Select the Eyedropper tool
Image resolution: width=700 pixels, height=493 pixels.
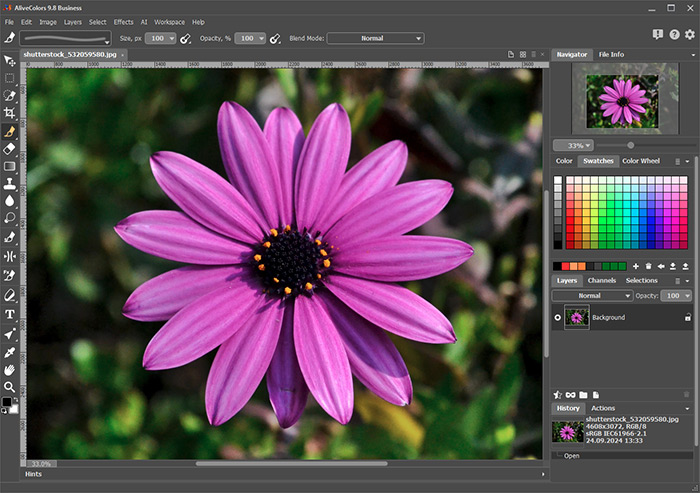coord(9,353)
